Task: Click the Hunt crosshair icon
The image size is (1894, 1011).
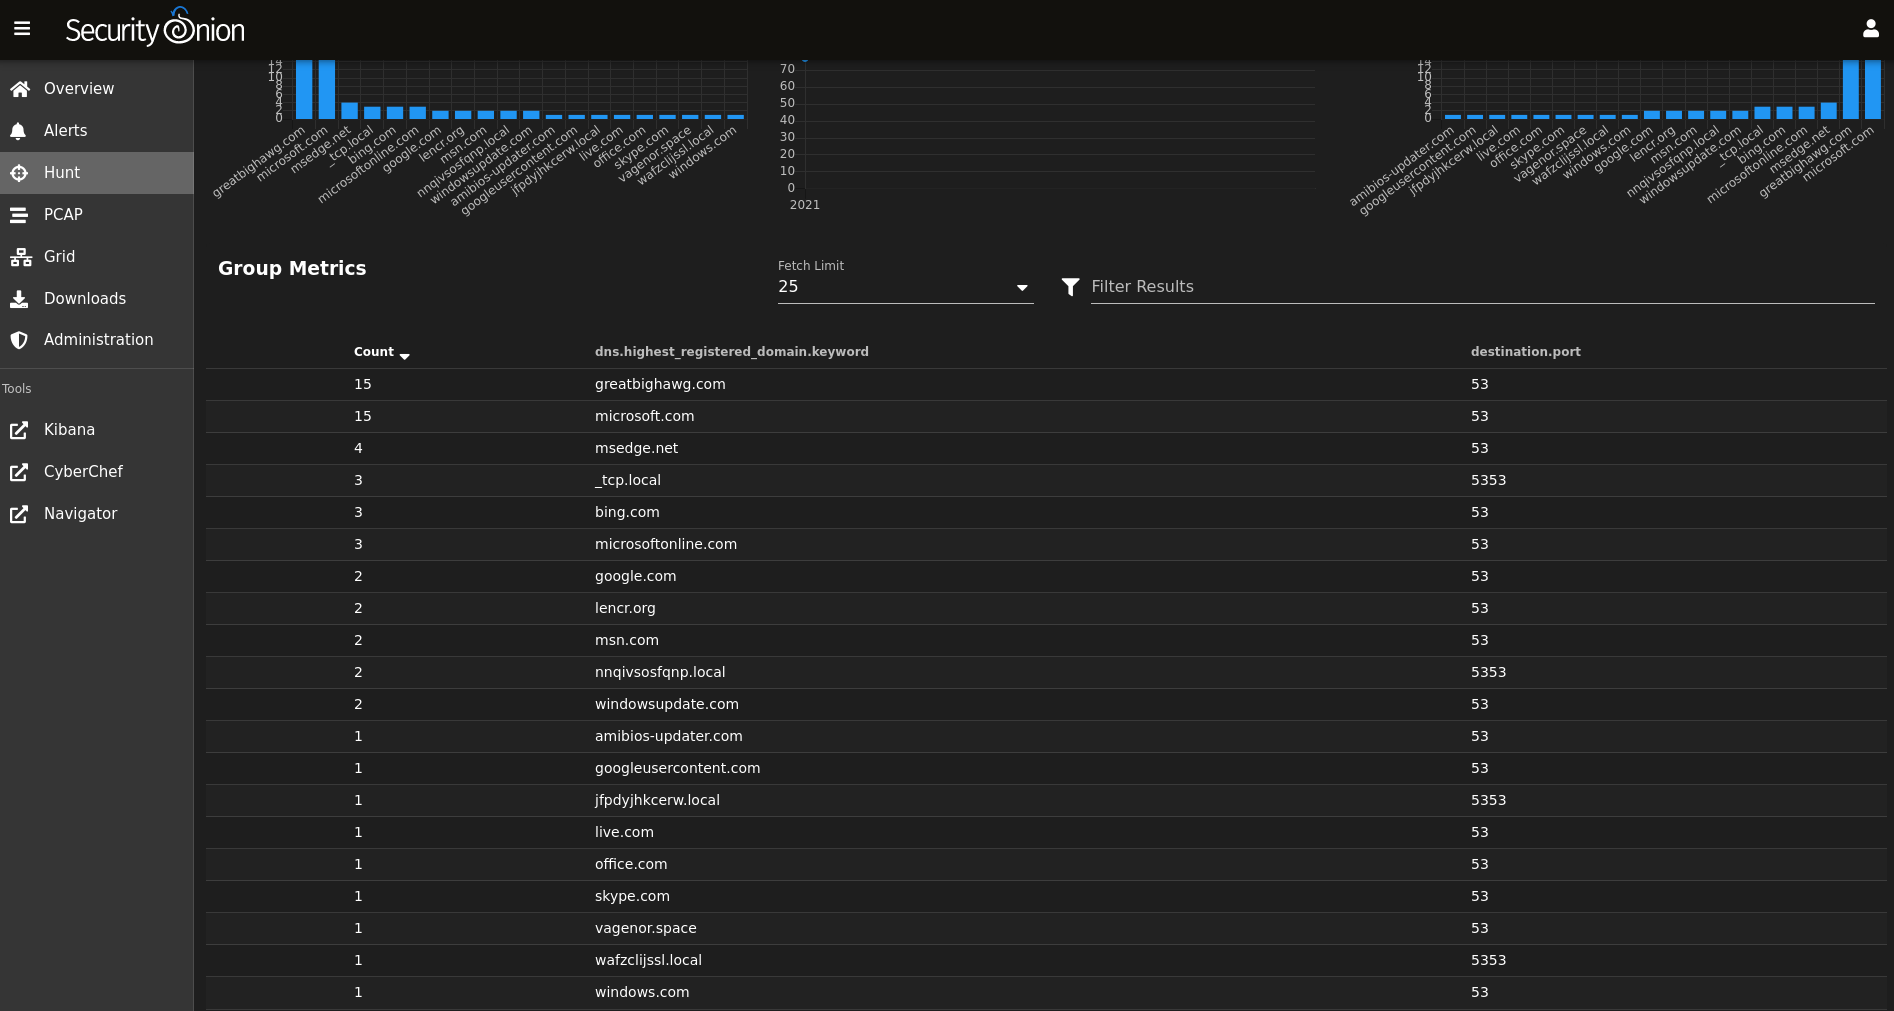Action: click(19, 173)
